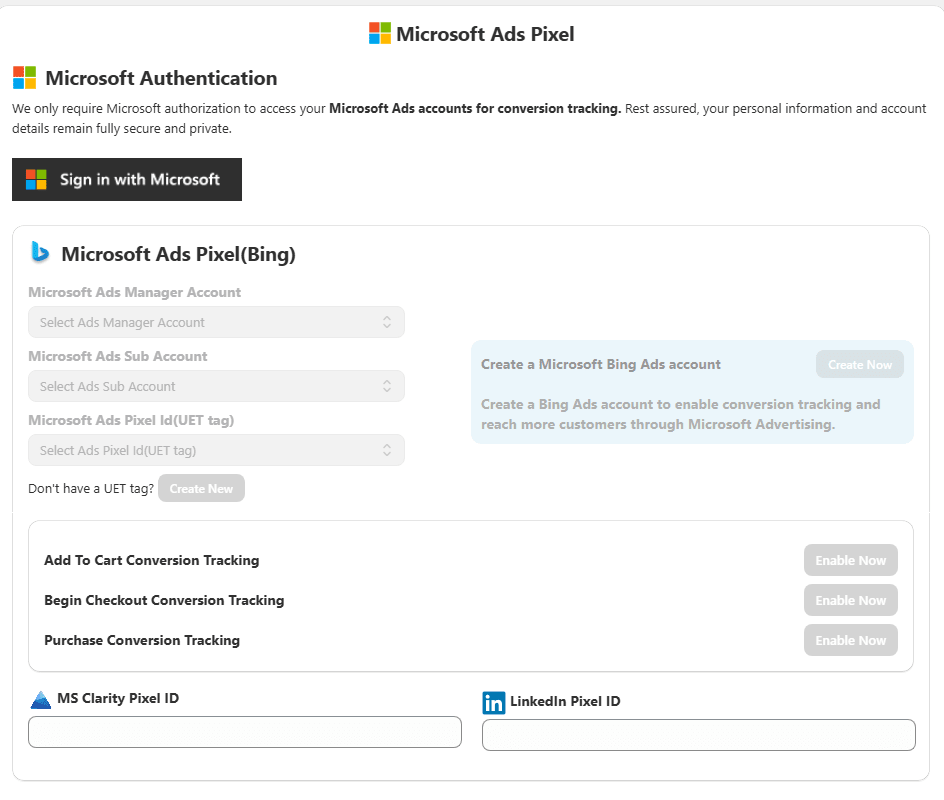This screenshot has width=944, height=800.
Task: Click the "Don't have a UET tag?" text
Action: click(x=91, y=489)
